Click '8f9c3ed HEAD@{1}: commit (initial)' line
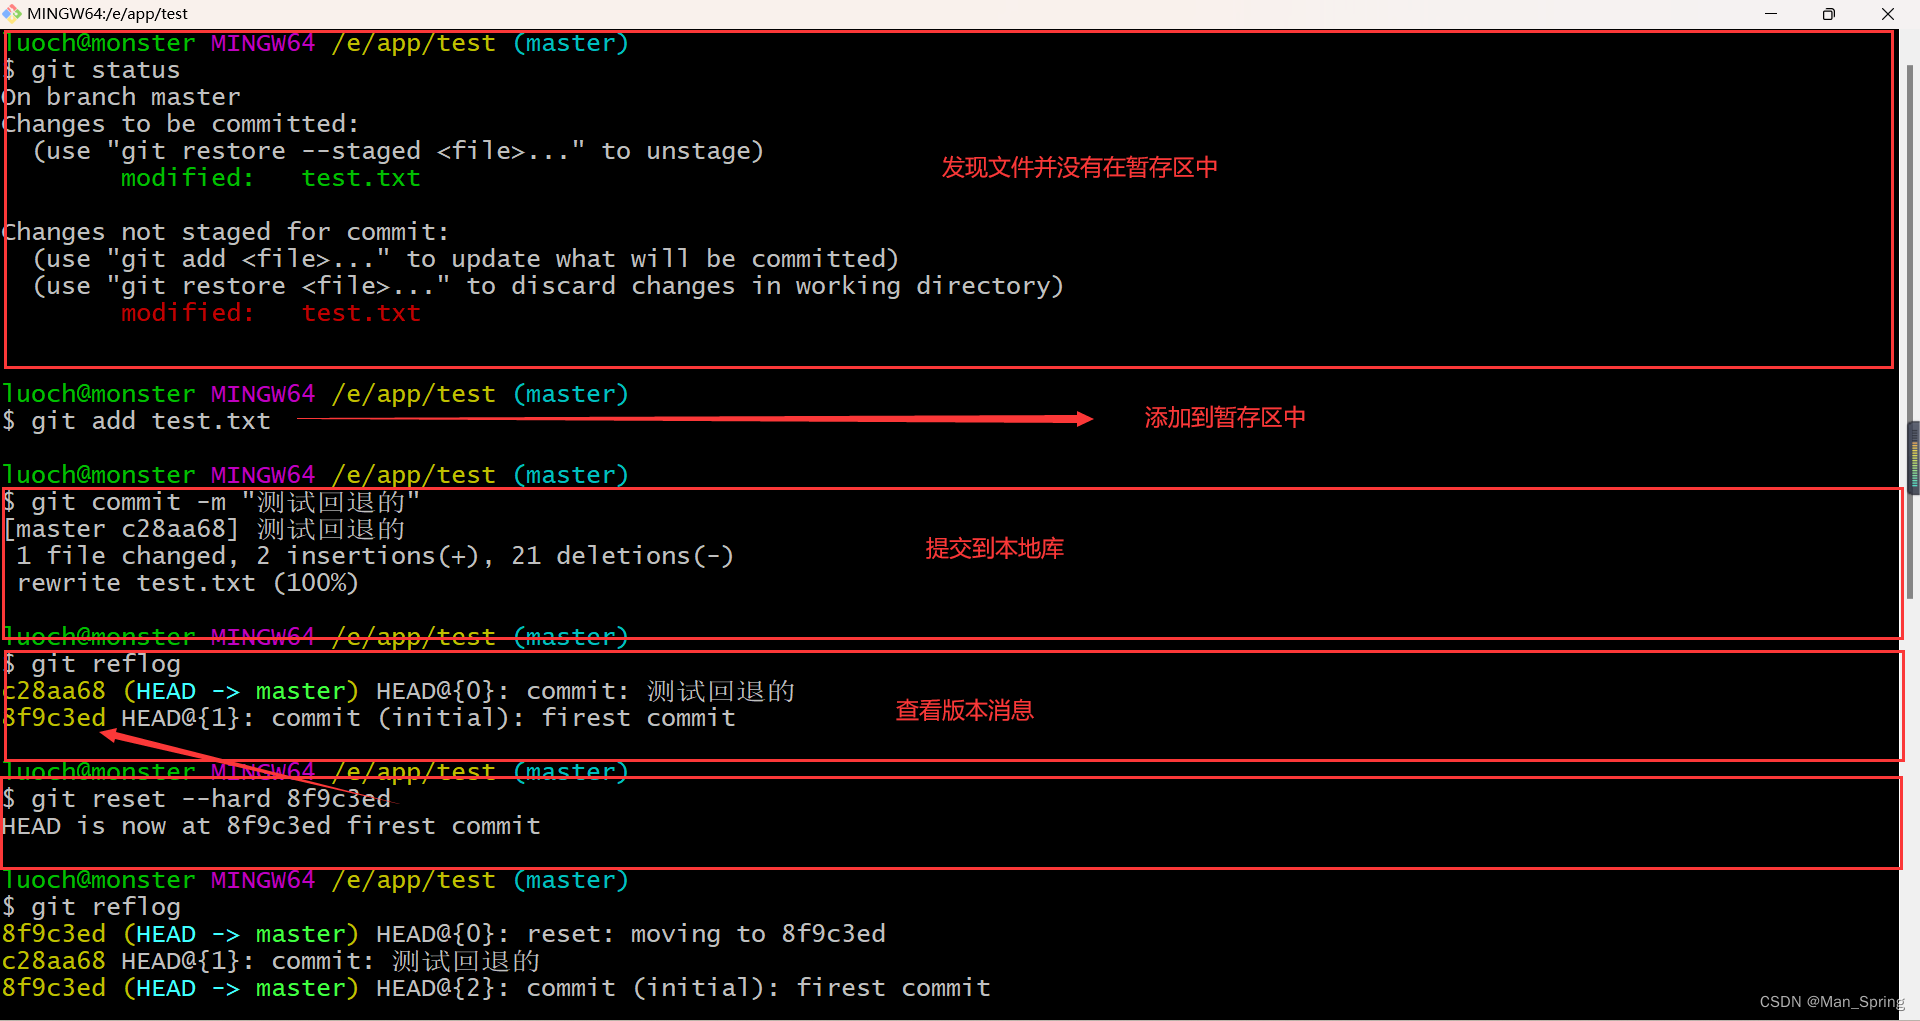Viewport: 1920px width, 1021px height. (x=368, y=718)
